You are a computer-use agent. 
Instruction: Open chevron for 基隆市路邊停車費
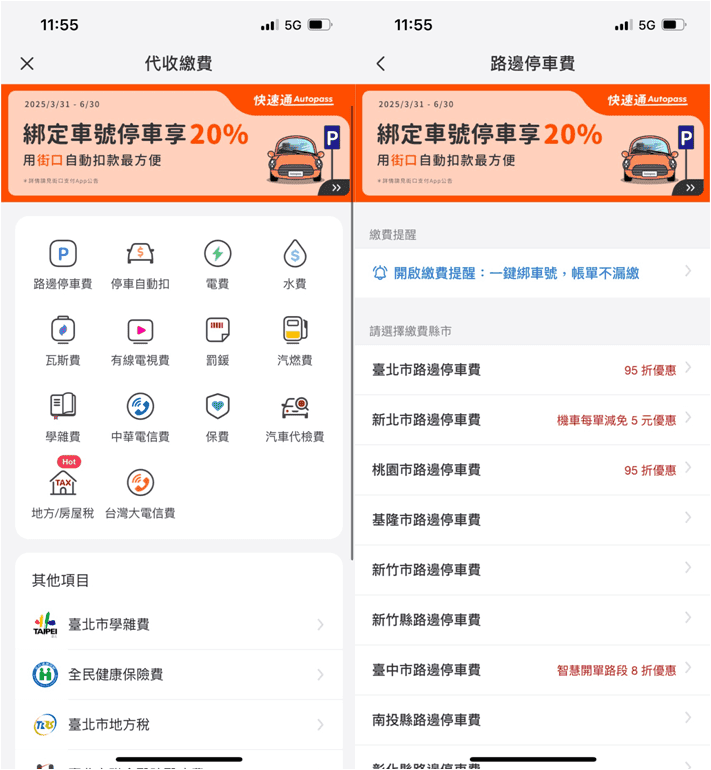(688, 518)
